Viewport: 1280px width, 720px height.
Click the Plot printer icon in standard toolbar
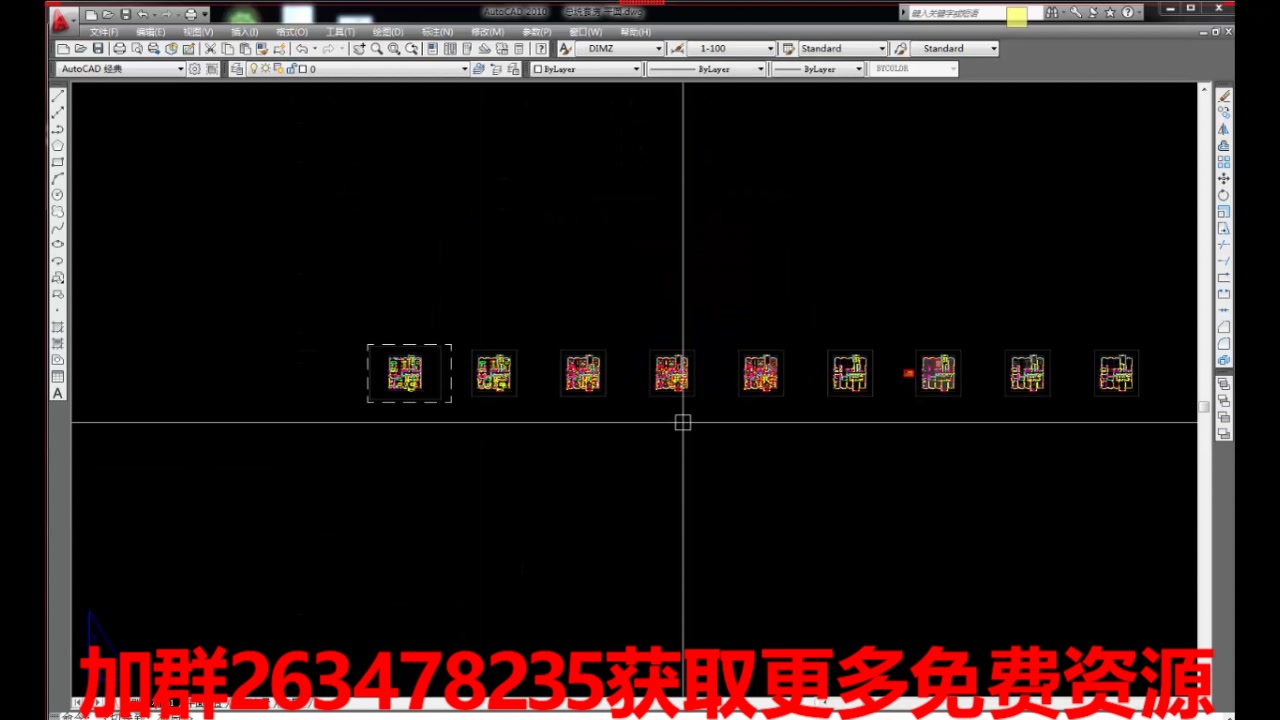tap(120, 48)
